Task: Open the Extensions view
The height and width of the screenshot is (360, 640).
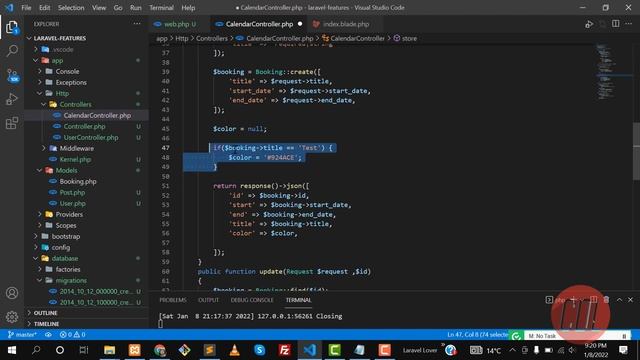Action: (12, 123)
